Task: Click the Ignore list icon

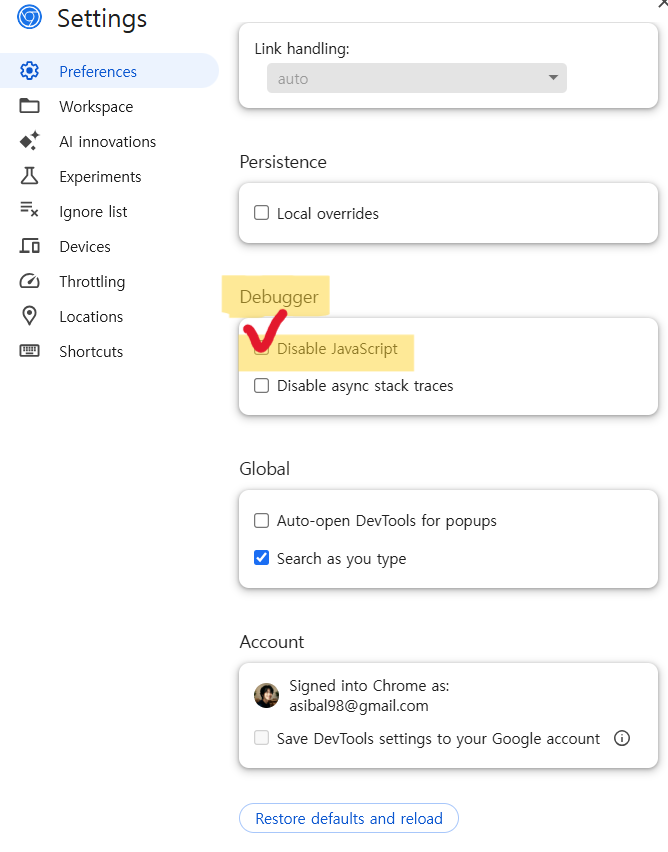Action: coord(29,210)
